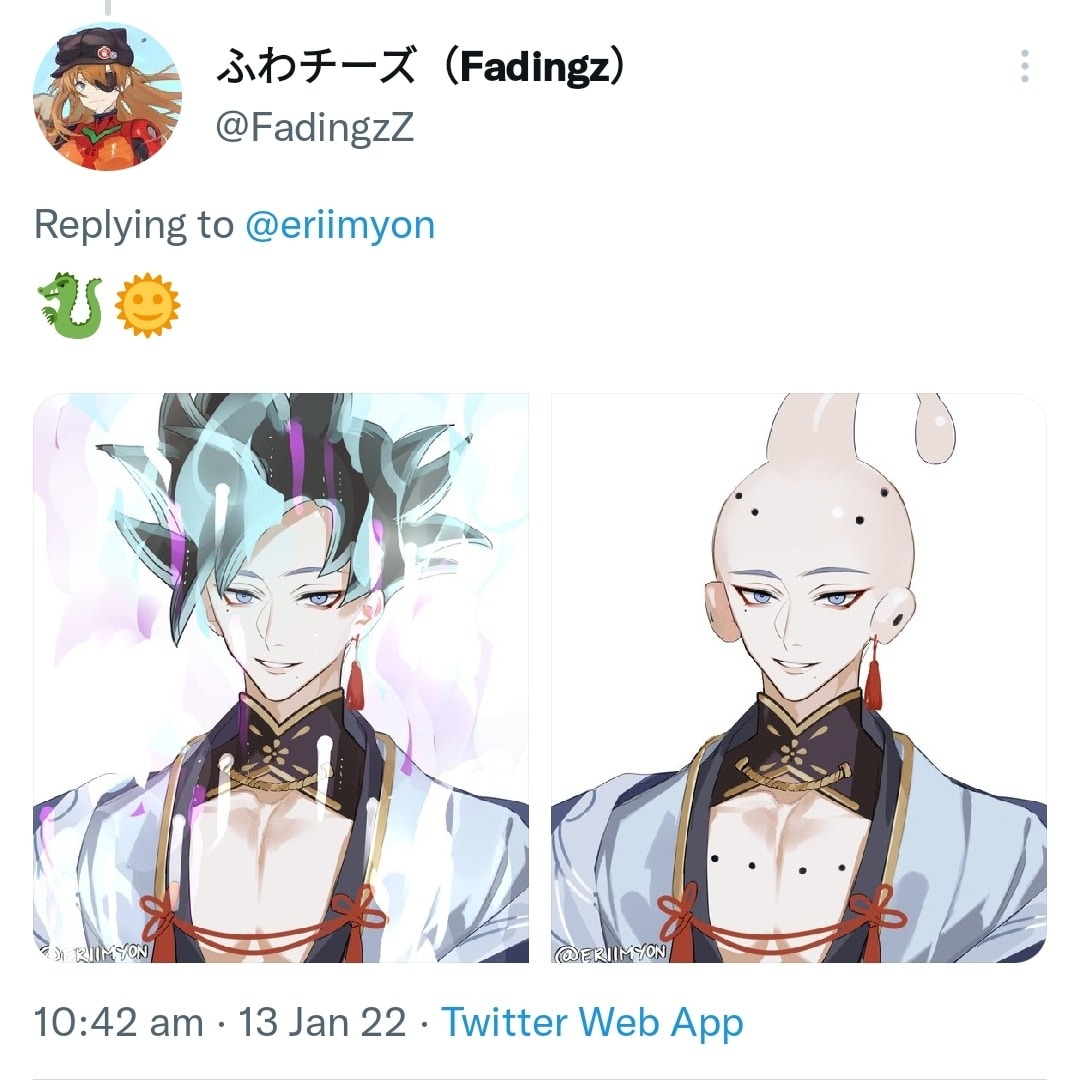Open the Fadingz profile avatar picture
This screenshot has height=1085, width=1080.
coord(107,96)
